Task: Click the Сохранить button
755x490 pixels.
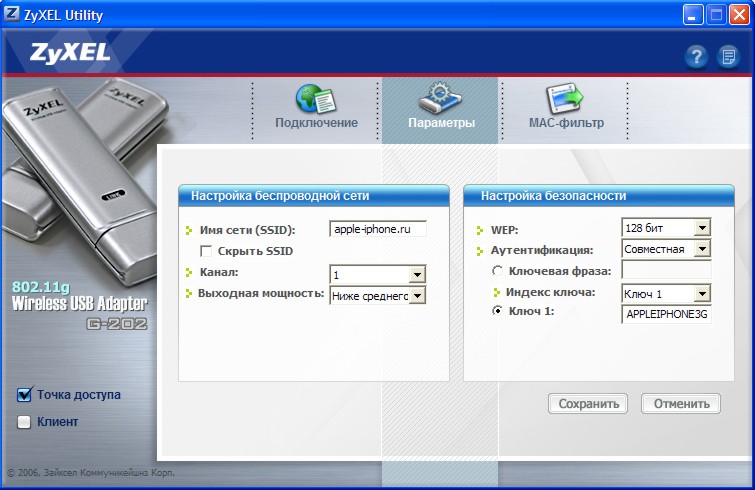Action: click(x=588, y=403)
